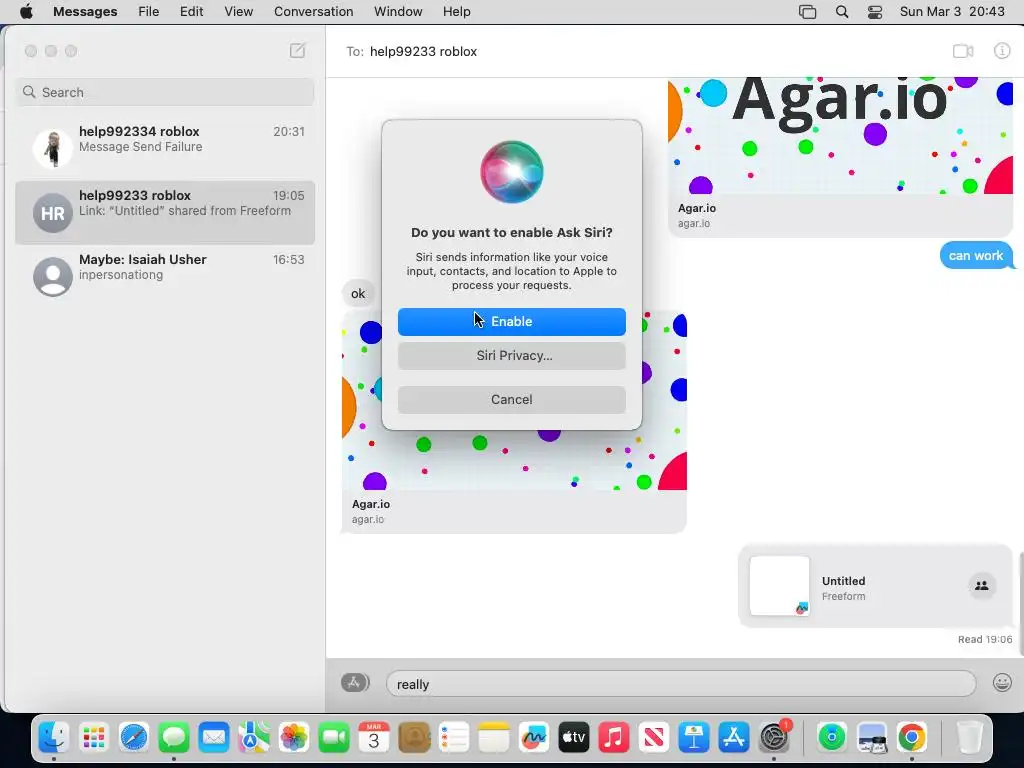Open Freeform from the Dock
The width and height of the screenshot is (1024, 768).
coord(534,738)
